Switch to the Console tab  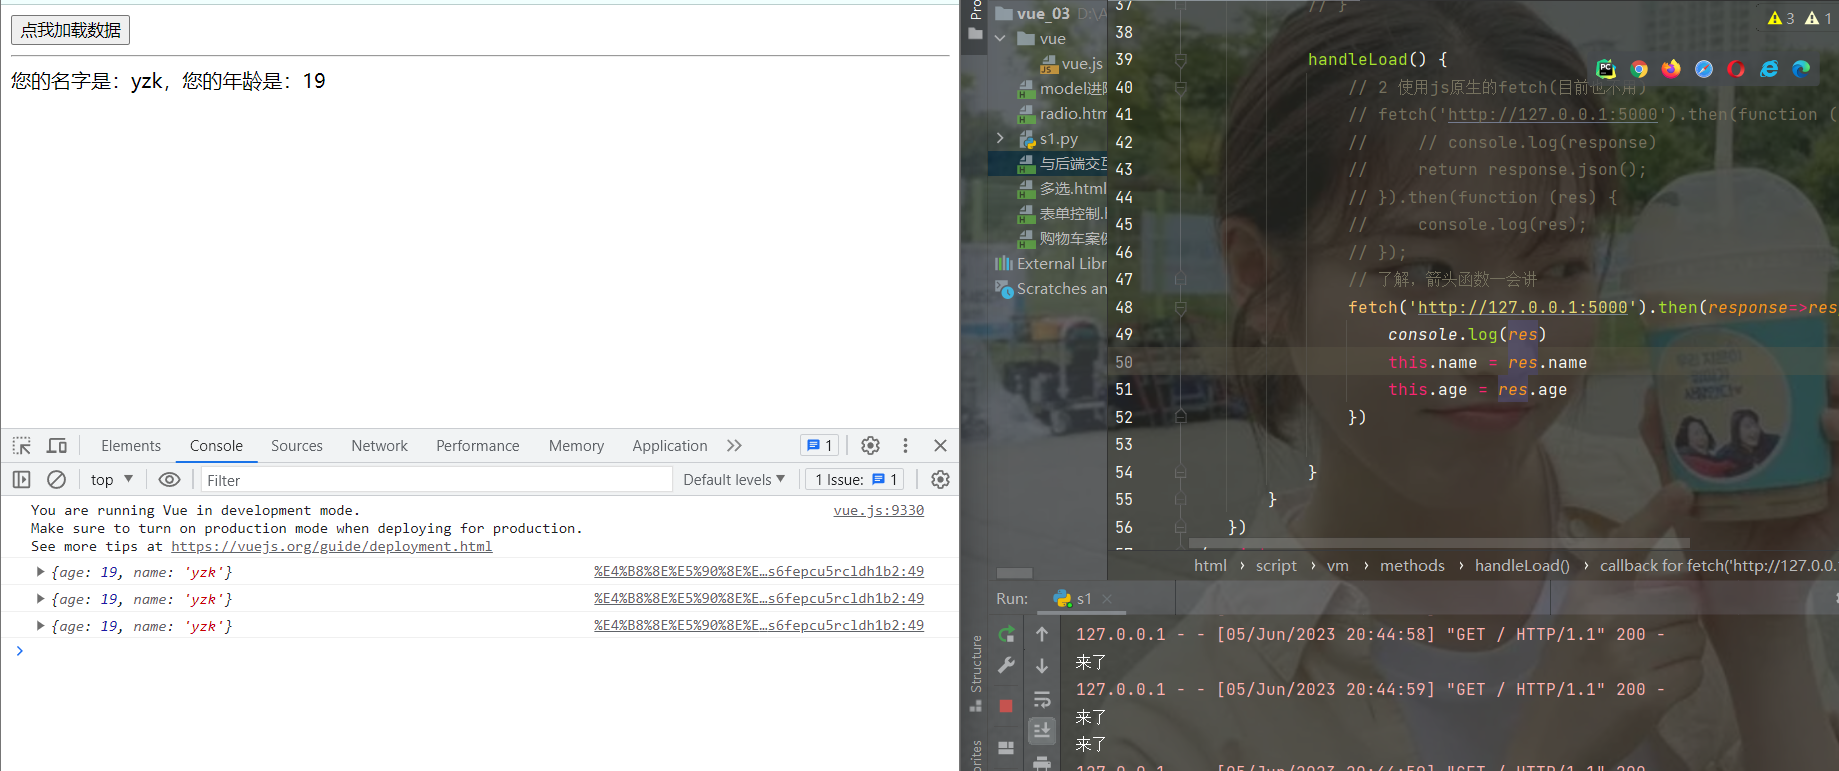coord(216,446)
